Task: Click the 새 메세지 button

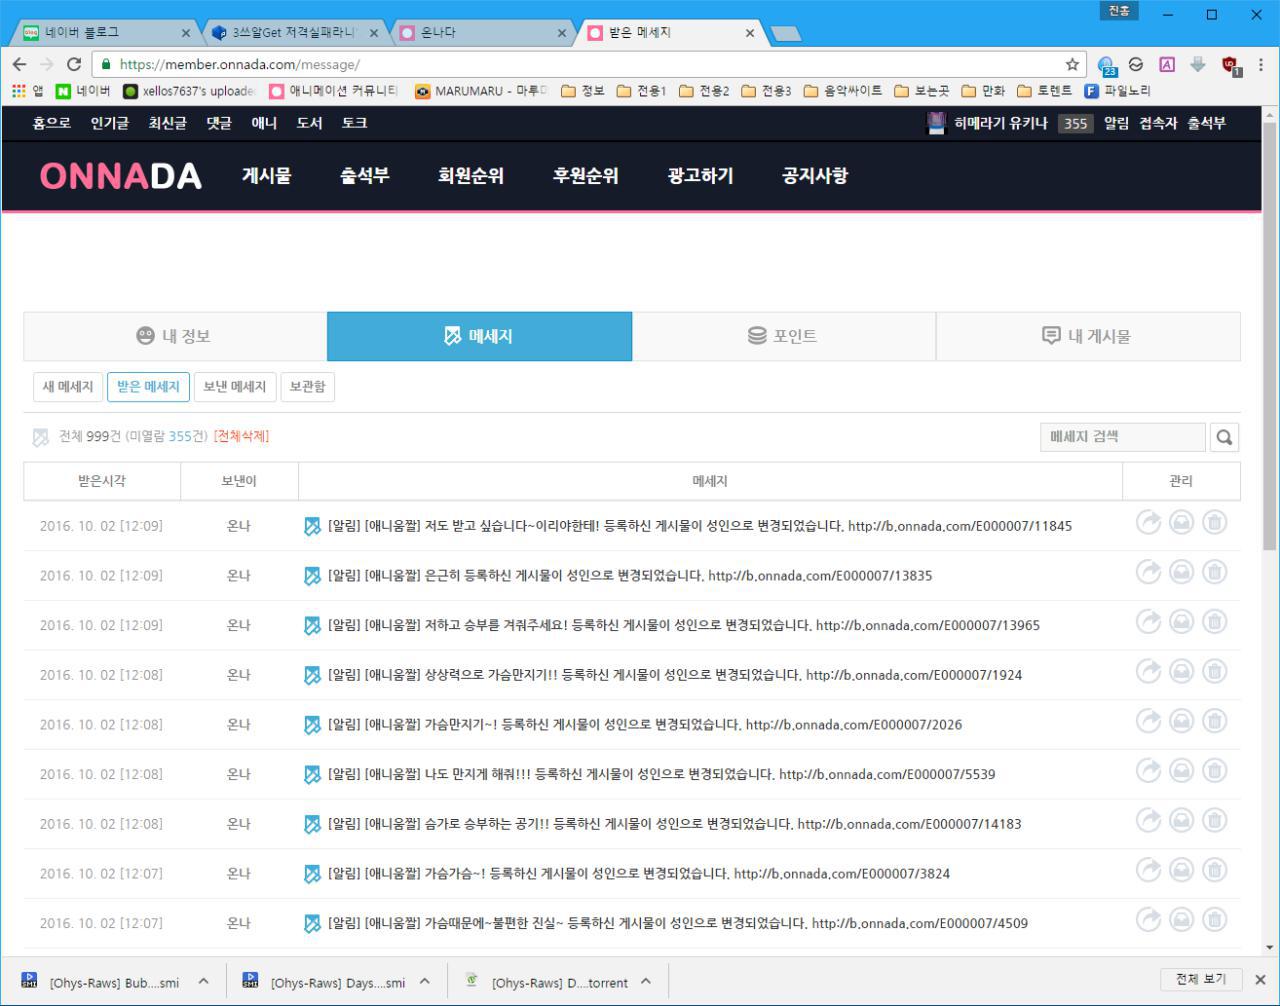Action: coord(68,387)
